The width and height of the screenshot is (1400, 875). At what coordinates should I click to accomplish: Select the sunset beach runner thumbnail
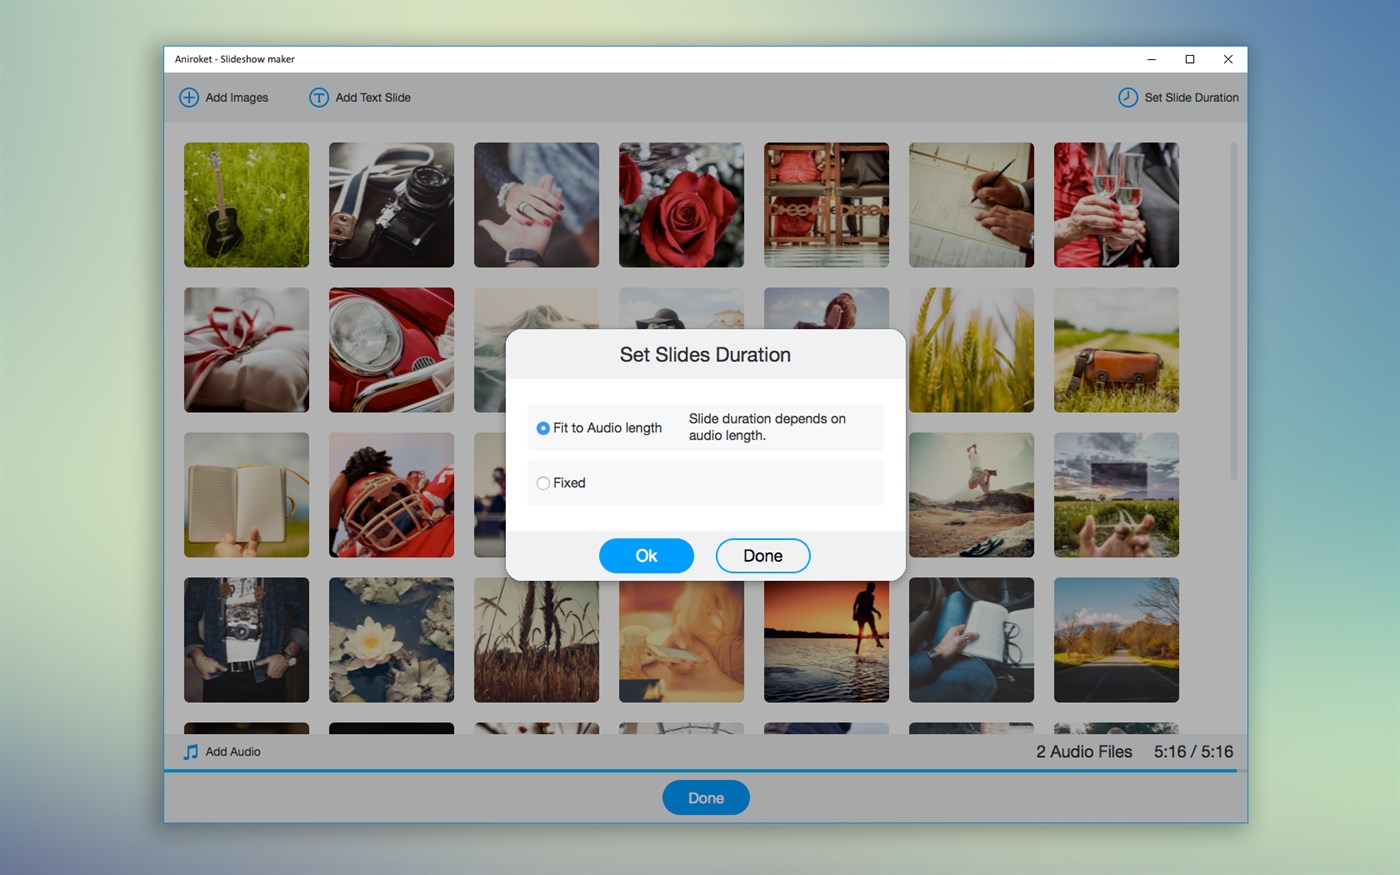pyautogui.click(x=826, y=640)
